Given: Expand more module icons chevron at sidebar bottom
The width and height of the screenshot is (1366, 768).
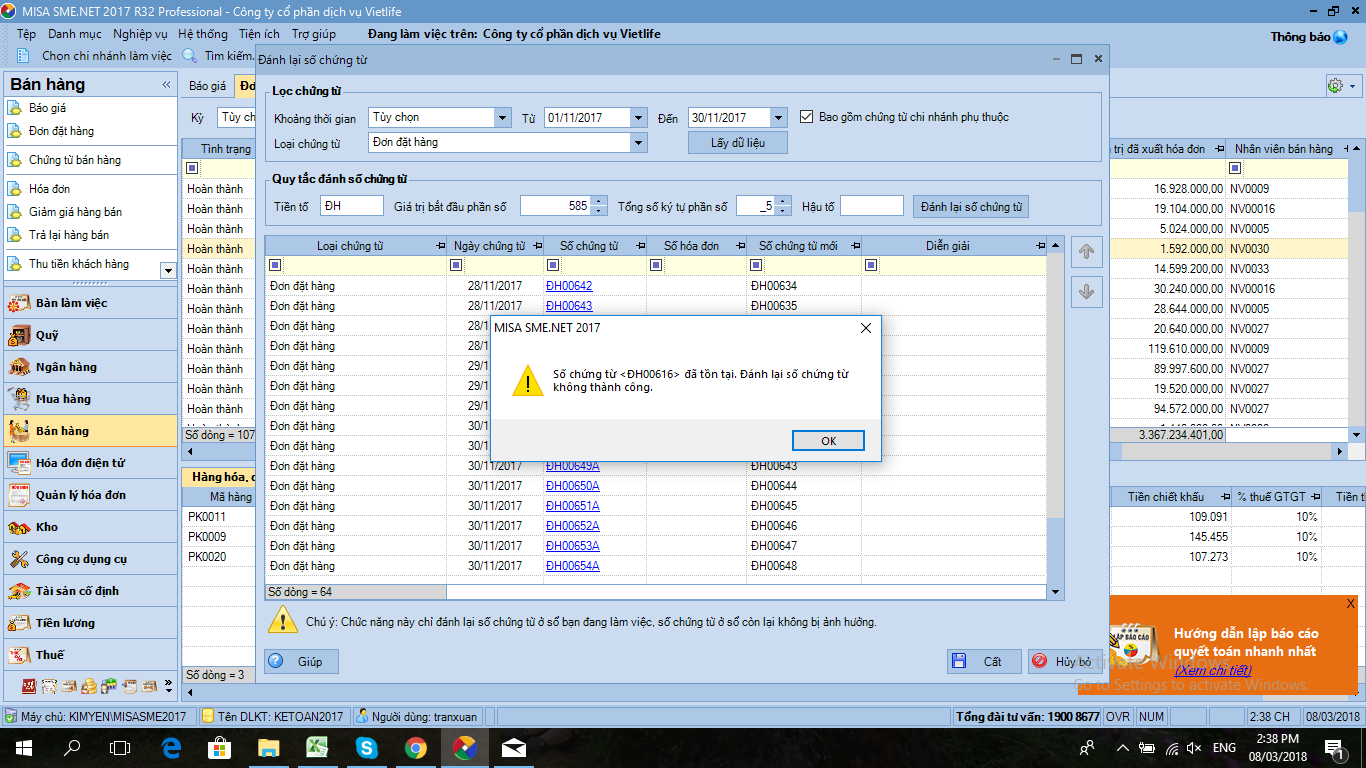Looking at the screenshot, I should pos(168,687).
